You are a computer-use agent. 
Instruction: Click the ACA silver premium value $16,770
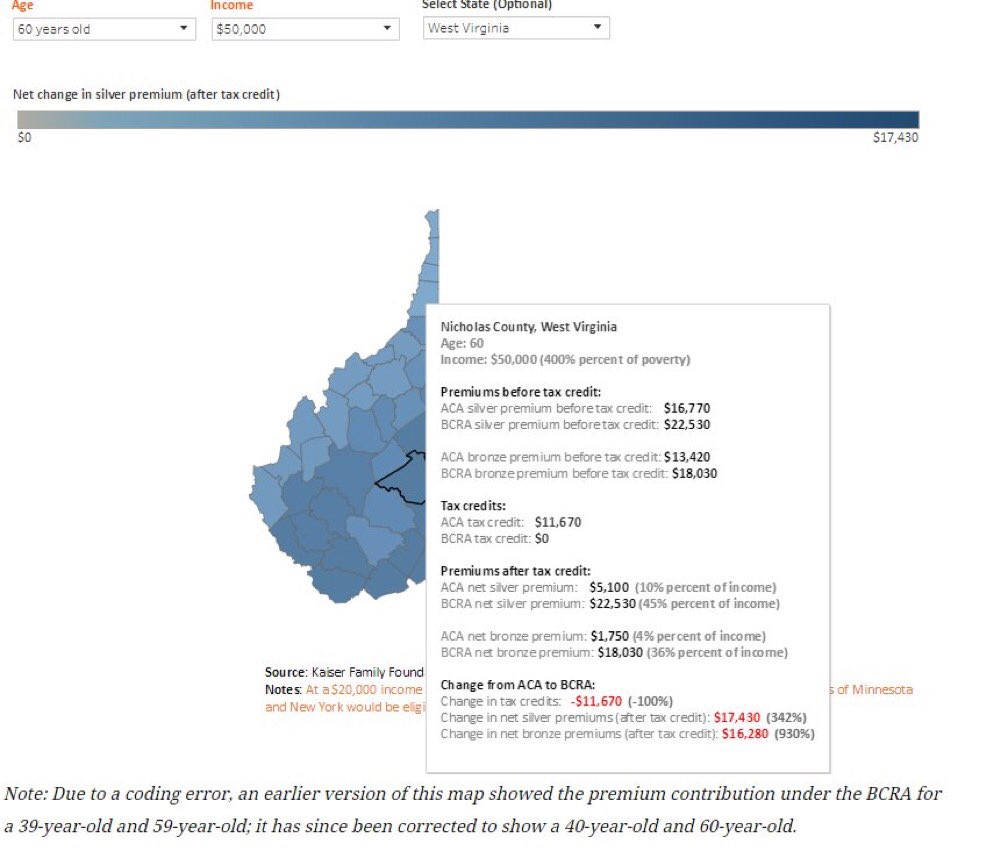click(687, 408)
